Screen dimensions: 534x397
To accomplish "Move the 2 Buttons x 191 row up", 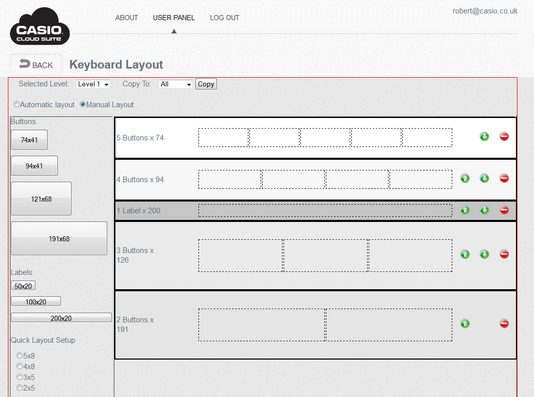I will tap(465, 323).
